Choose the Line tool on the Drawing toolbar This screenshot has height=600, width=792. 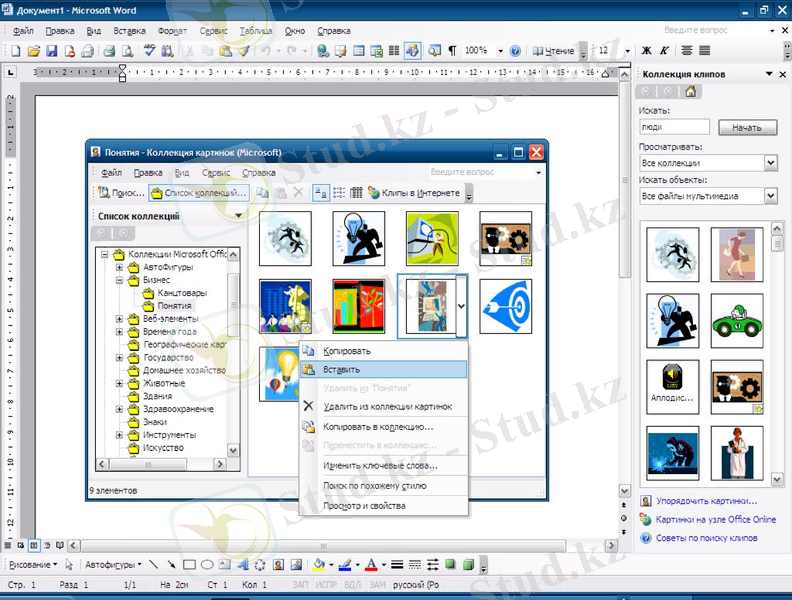tap(156, 565)
